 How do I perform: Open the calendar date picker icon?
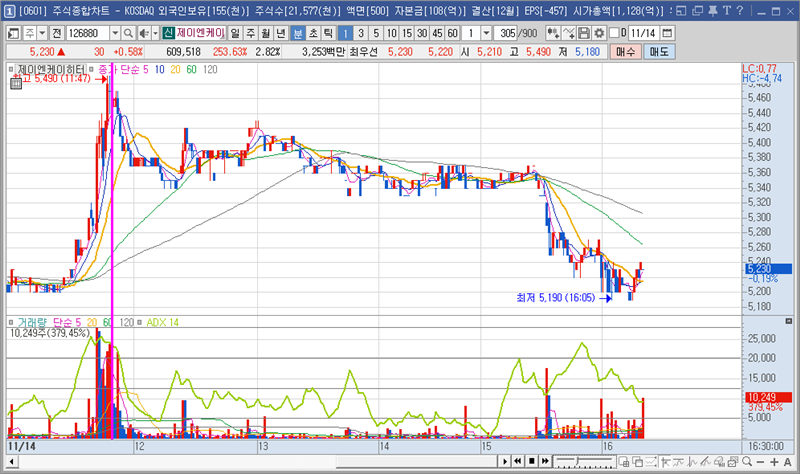pyautogui.click(x=668, y=33)
